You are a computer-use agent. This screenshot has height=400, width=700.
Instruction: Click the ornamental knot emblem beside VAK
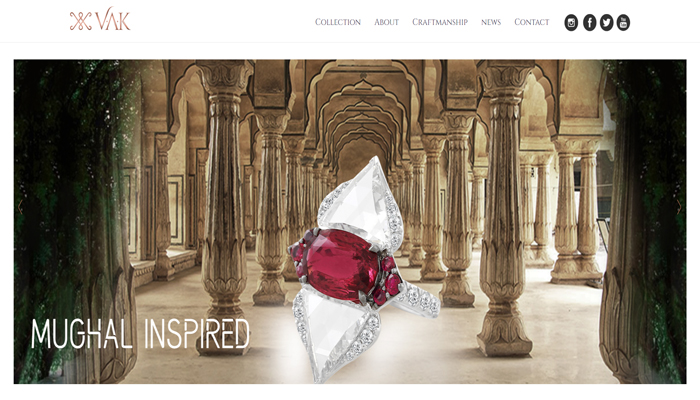click(x=80, y=21)
